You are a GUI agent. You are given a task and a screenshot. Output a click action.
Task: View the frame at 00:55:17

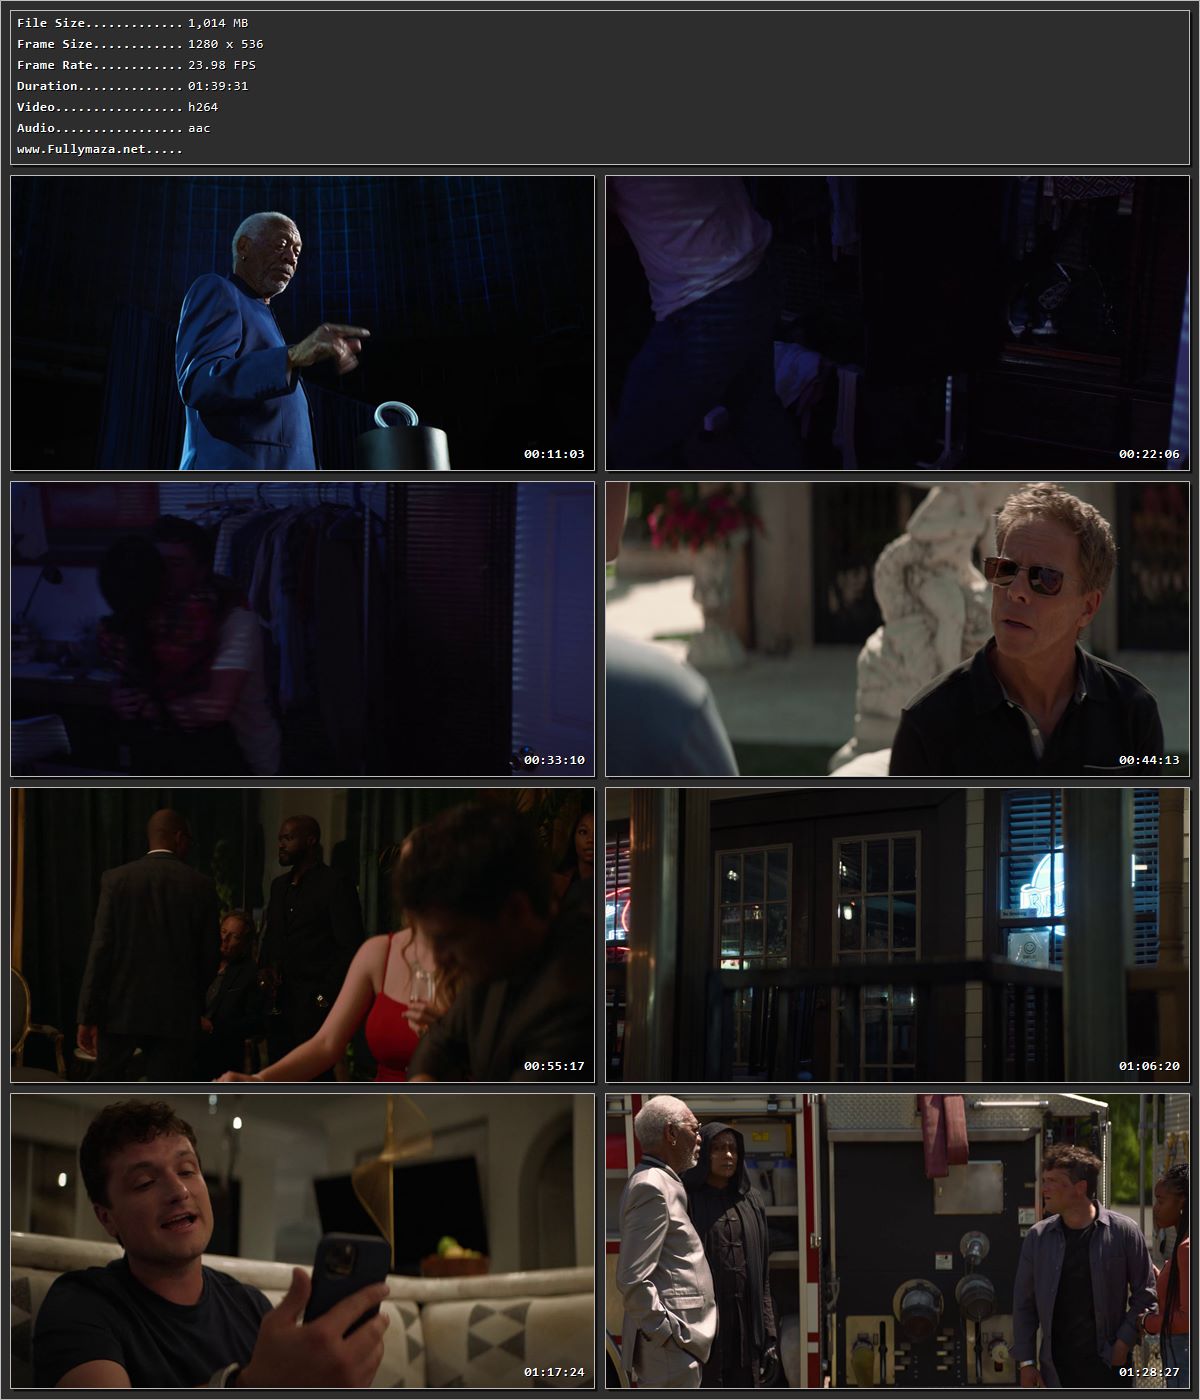click(x=303, y=935)
